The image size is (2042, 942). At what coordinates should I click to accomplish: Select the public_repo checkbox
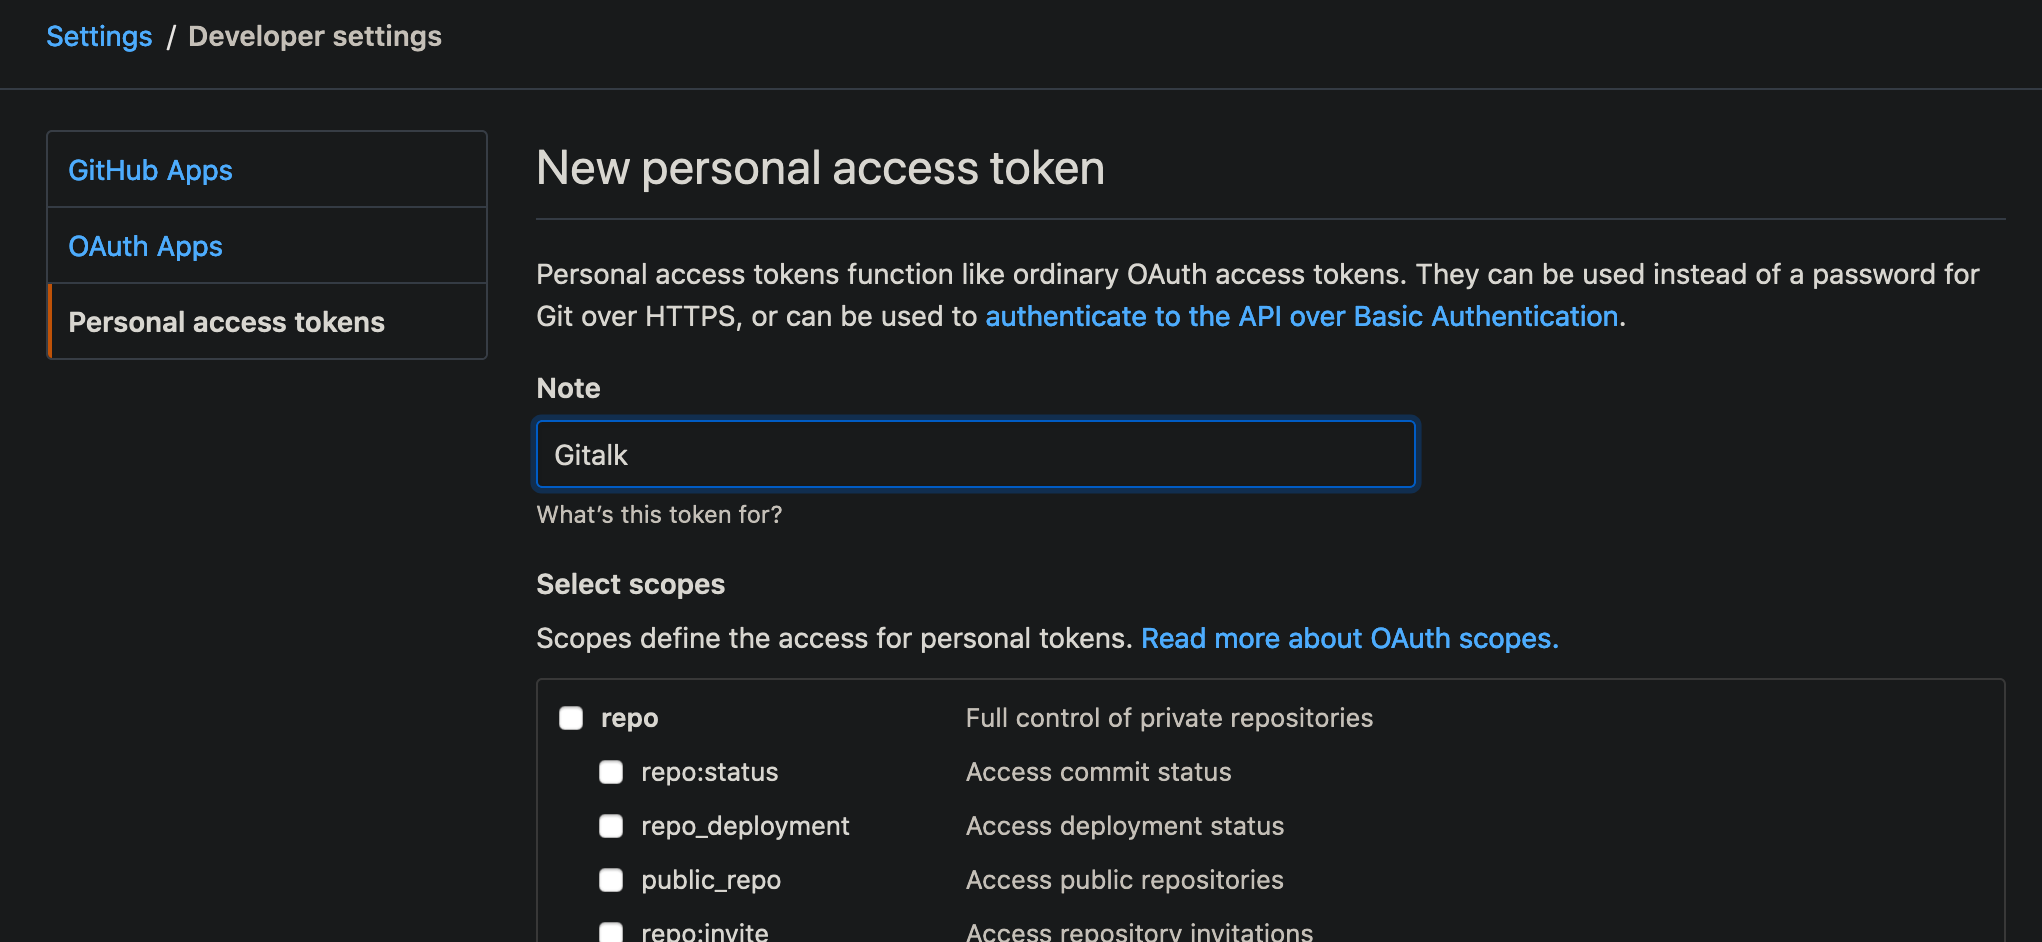pos(611,880)
